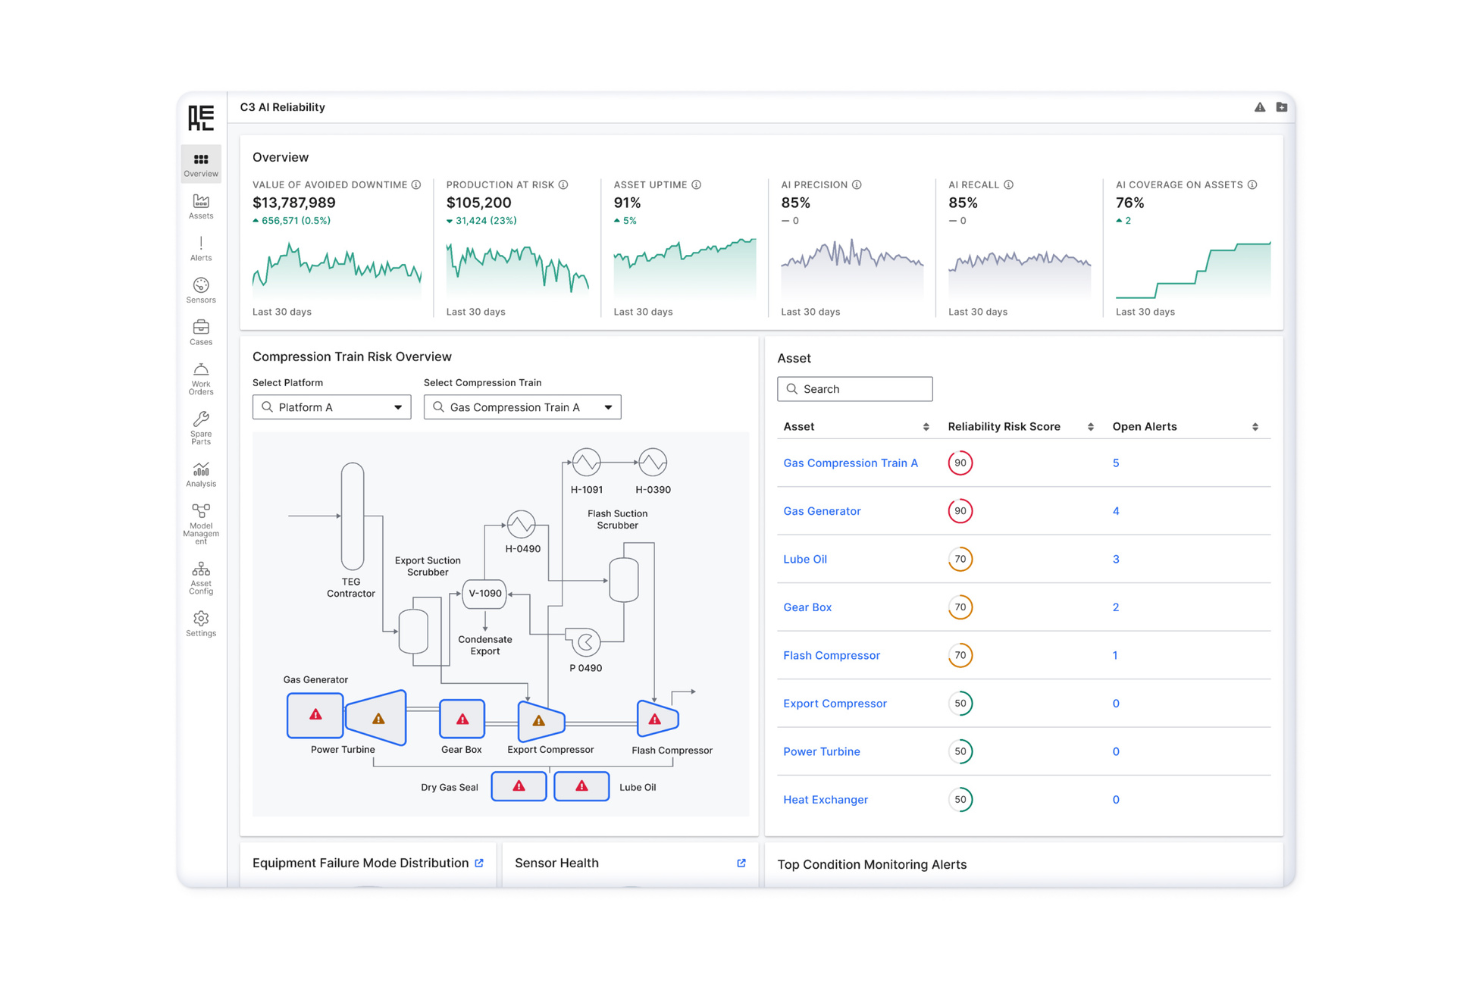The height and width of the screenshot is (987, 1480).
Task: Open the Select Platform dropdown
Action: pos(331,406)
